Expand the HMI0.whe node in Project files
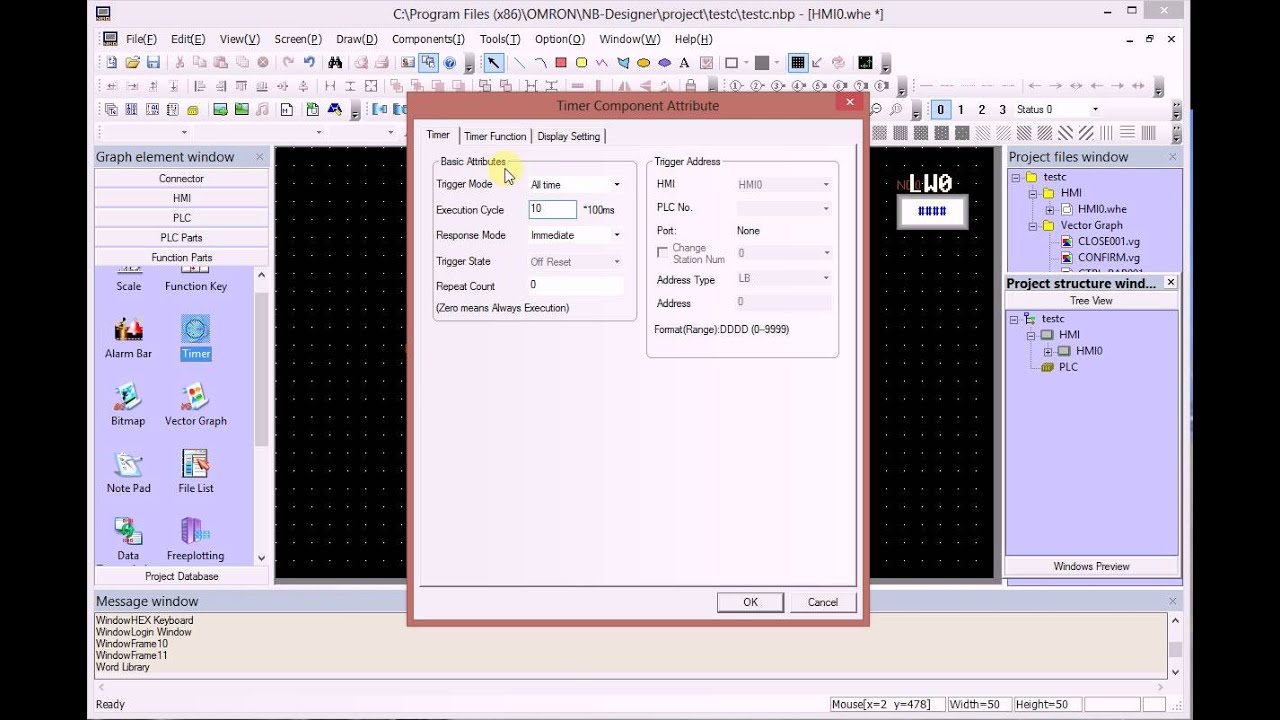The image size is (1280, 720). tap(1050, 209)
